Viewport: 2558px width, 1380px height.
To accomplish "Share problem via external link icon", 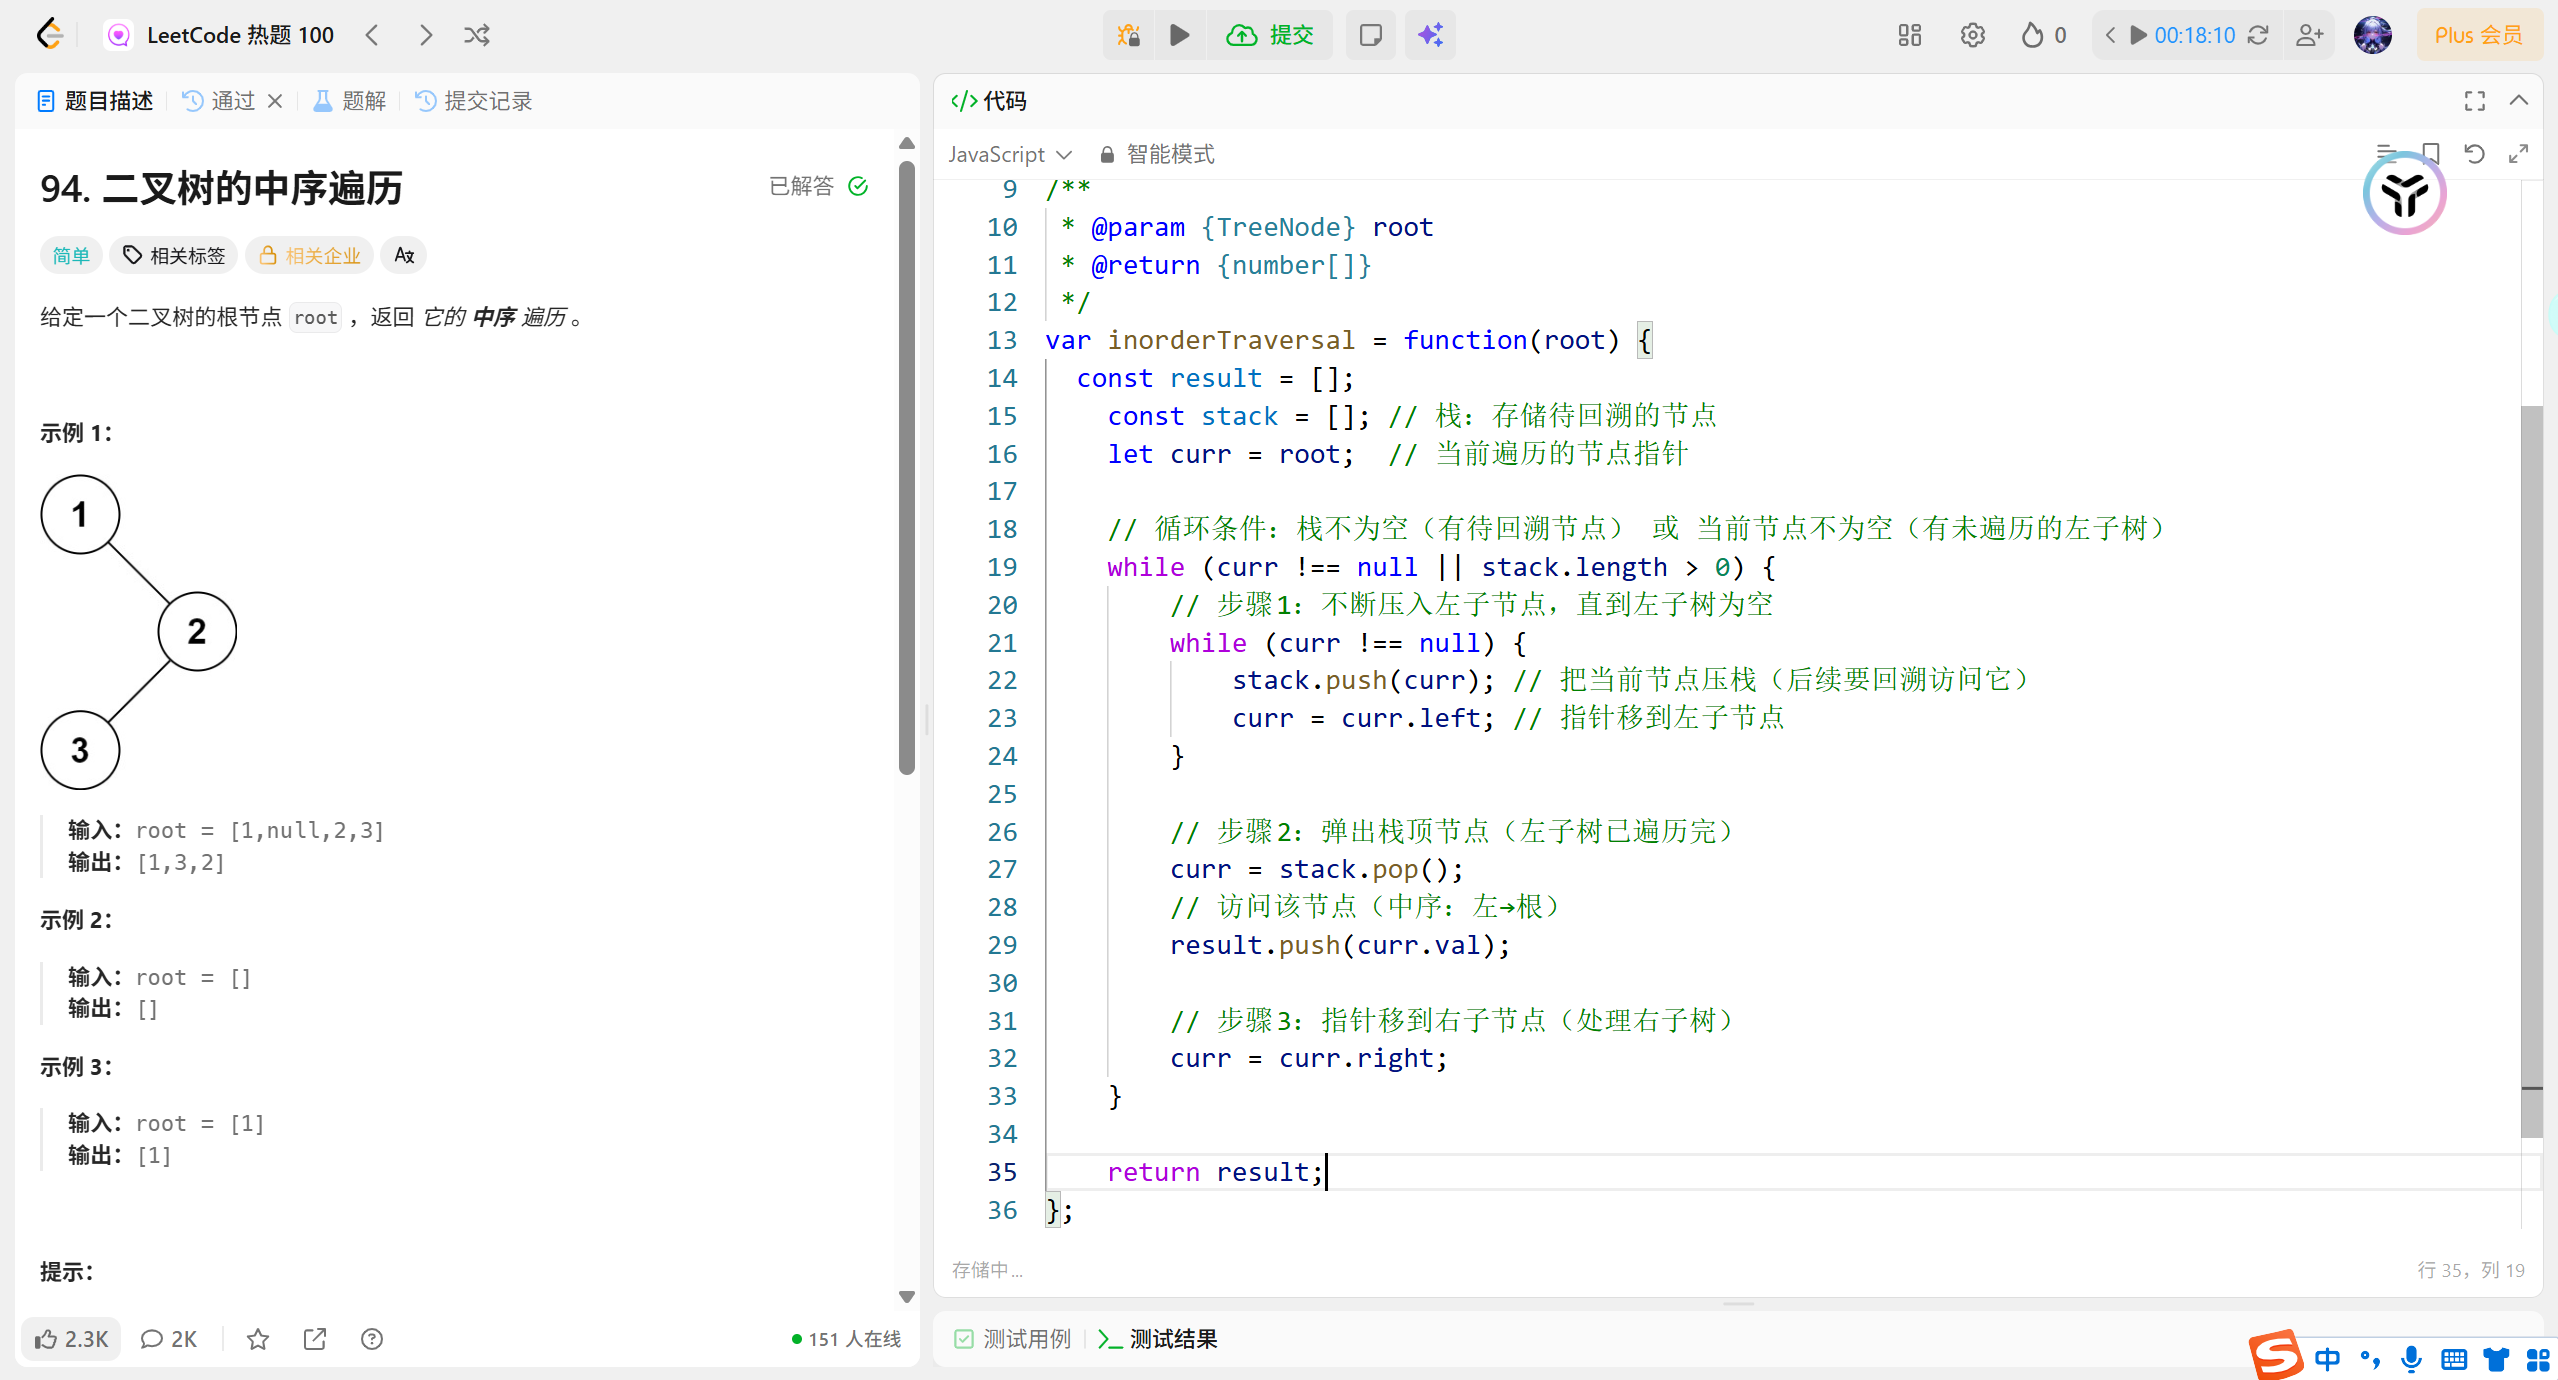I will 315,1339.
